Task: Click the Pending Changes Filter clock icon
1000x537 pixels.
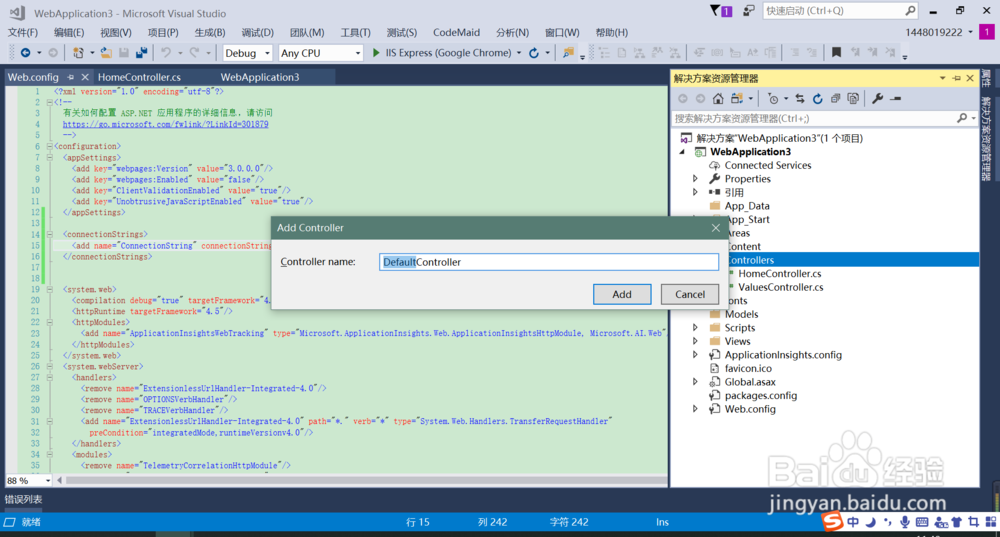Action: point(773,99)
